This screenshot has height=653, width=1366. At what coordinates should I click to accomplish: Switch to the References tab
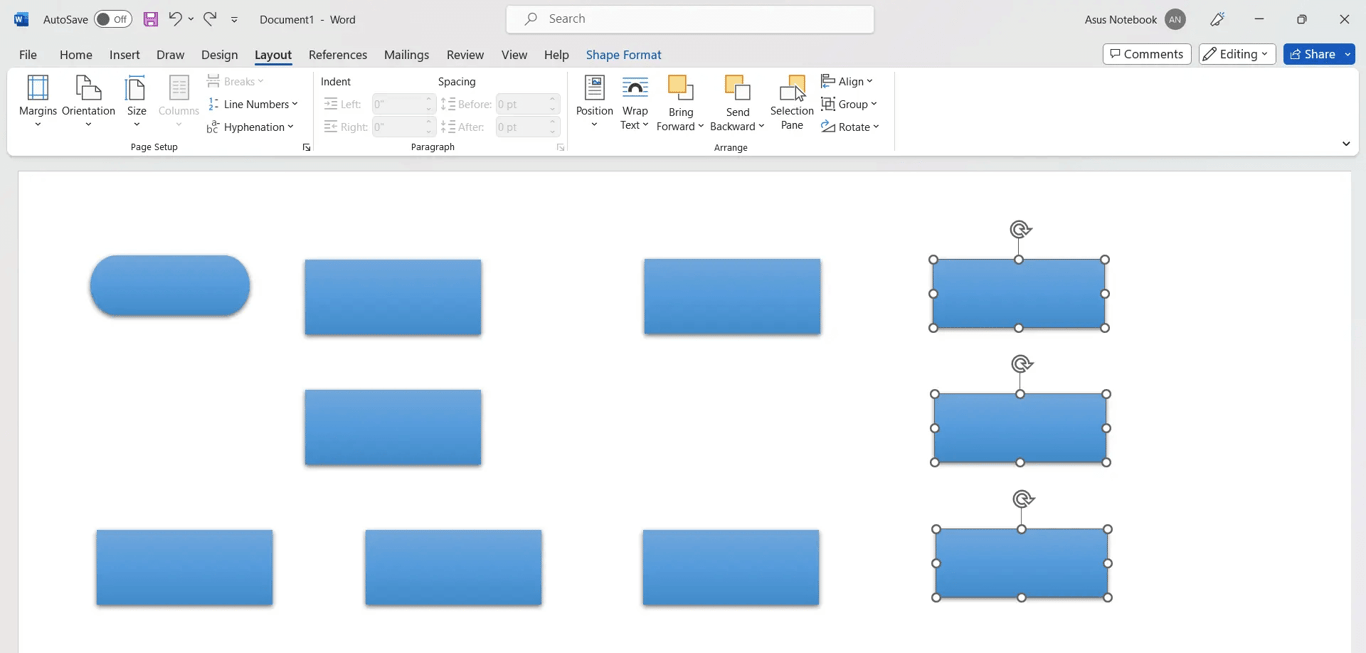pos(338,55)
